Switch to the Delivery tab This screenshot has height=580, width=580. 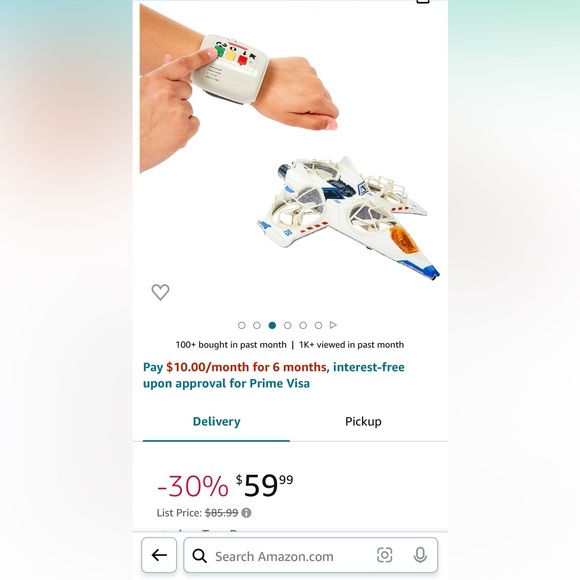216,422
